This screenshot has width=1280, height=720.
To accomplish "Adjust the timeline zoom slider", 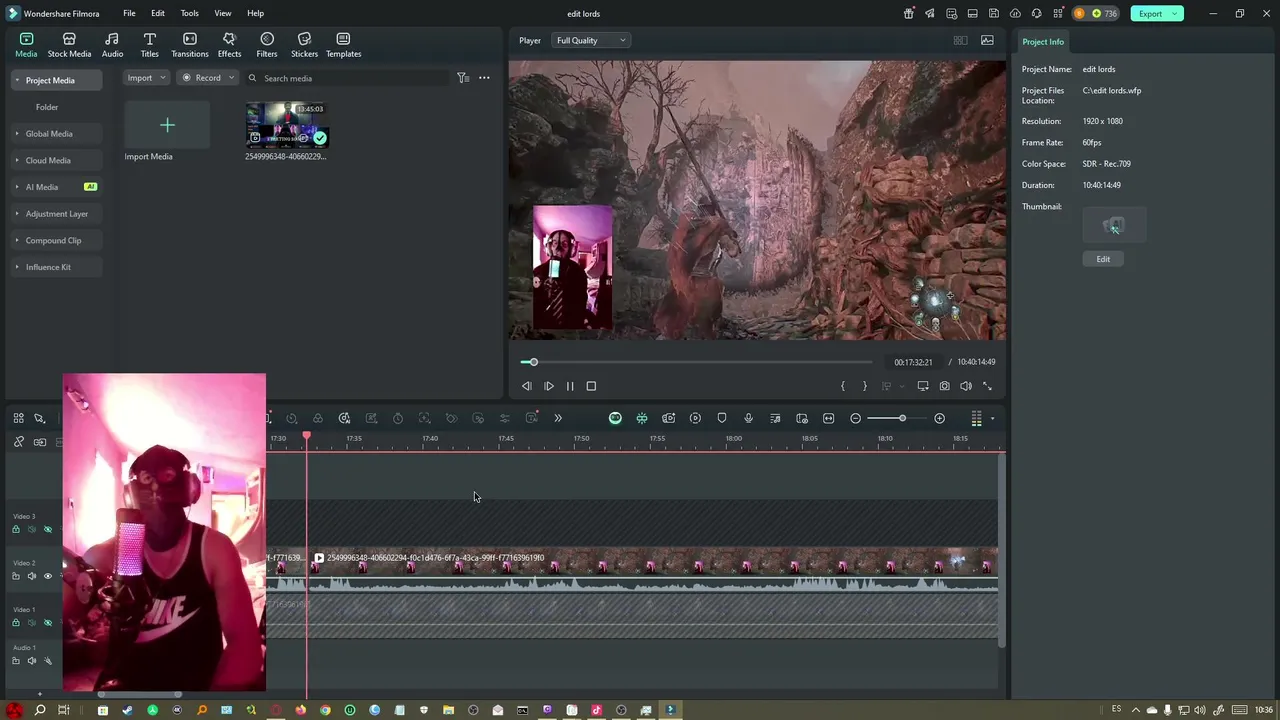I will click(902, 418).
